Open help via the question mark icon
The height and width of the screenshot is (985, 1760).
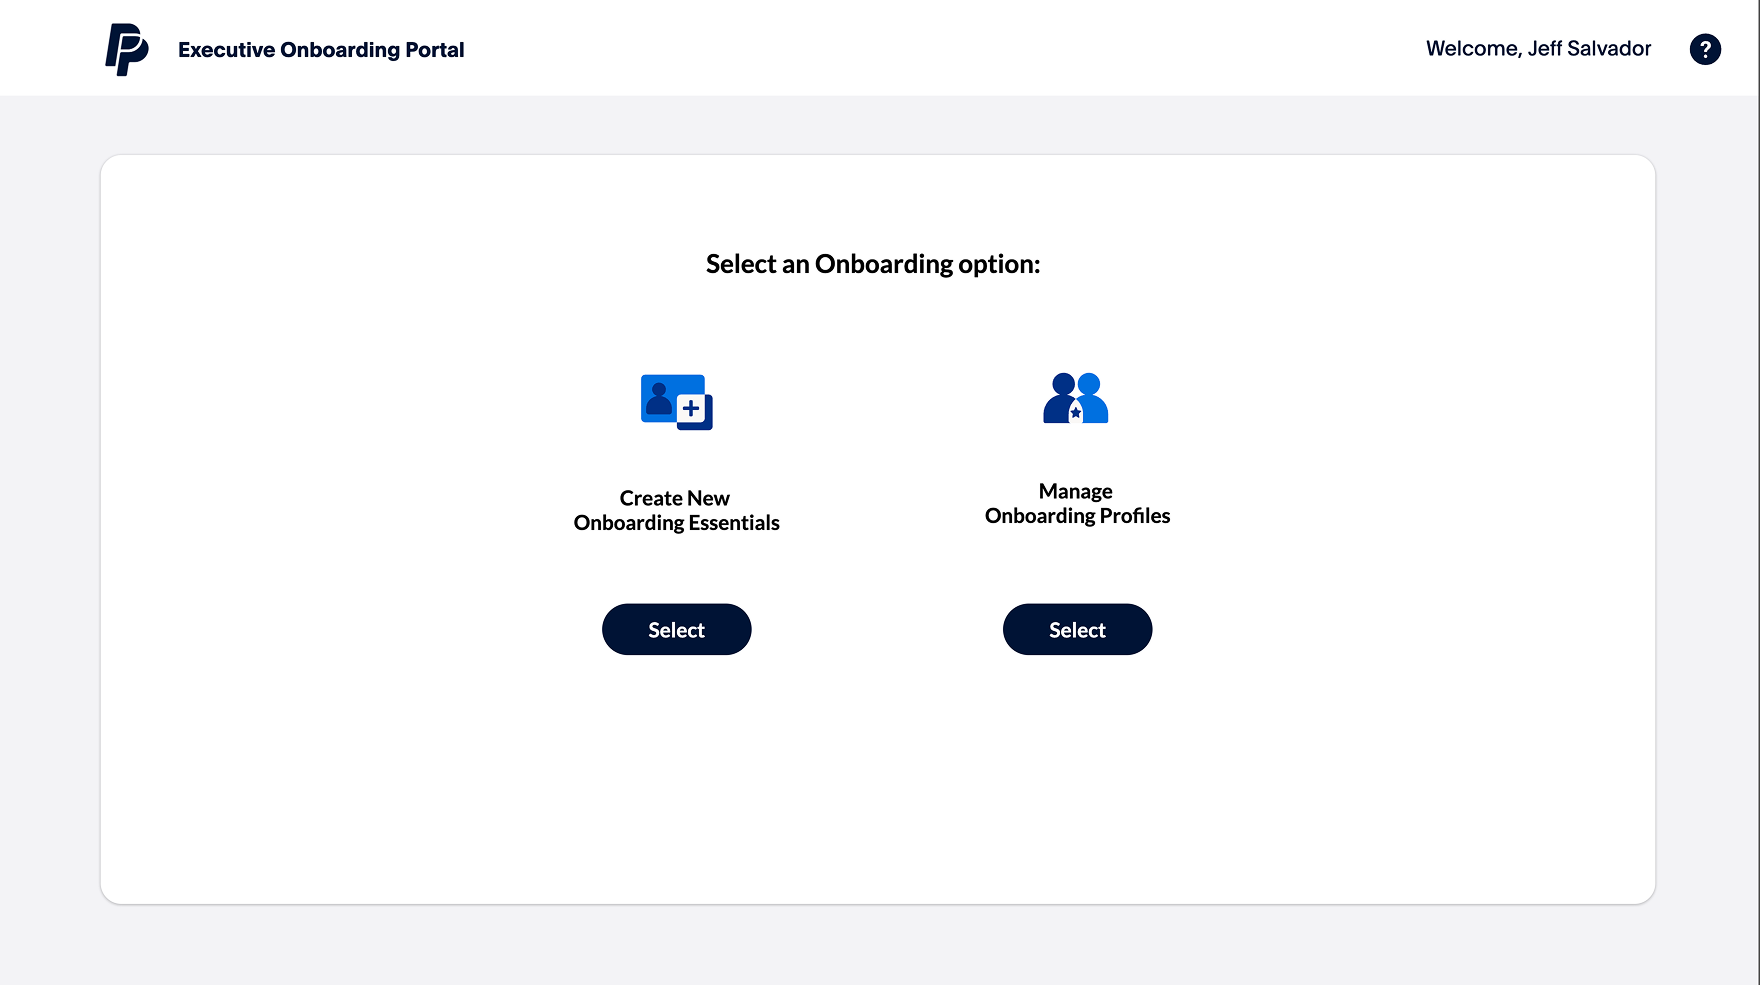1705,49
